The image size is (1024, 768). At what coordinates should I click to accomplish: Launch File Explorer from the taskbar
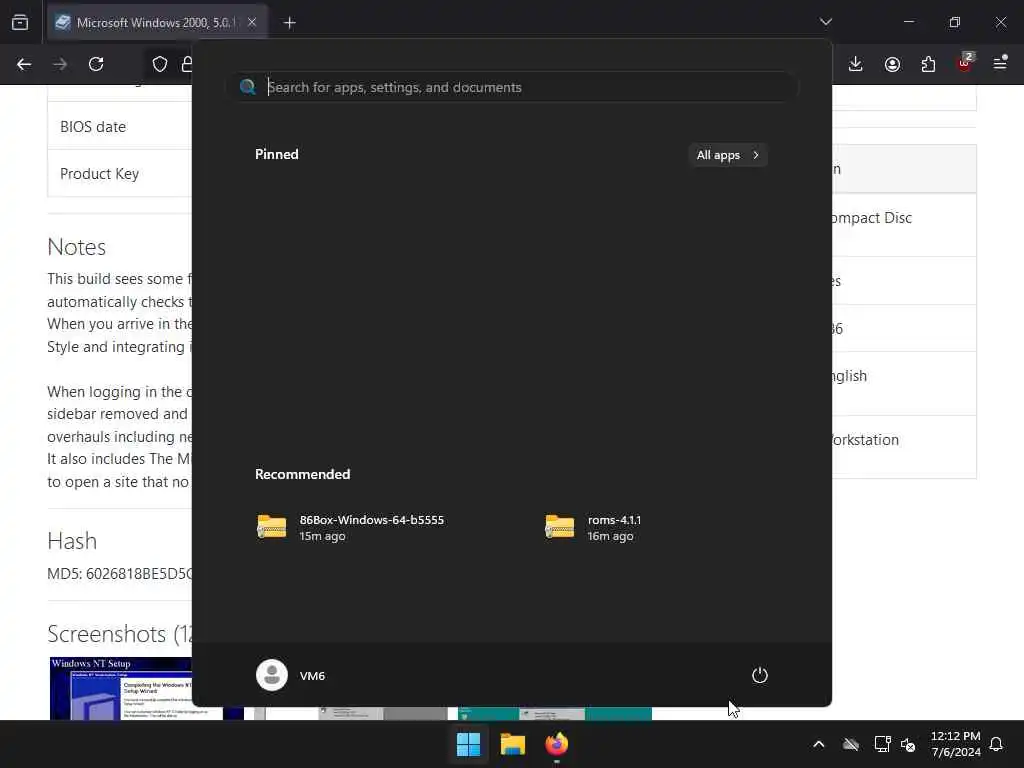click(x=513, y=744)
